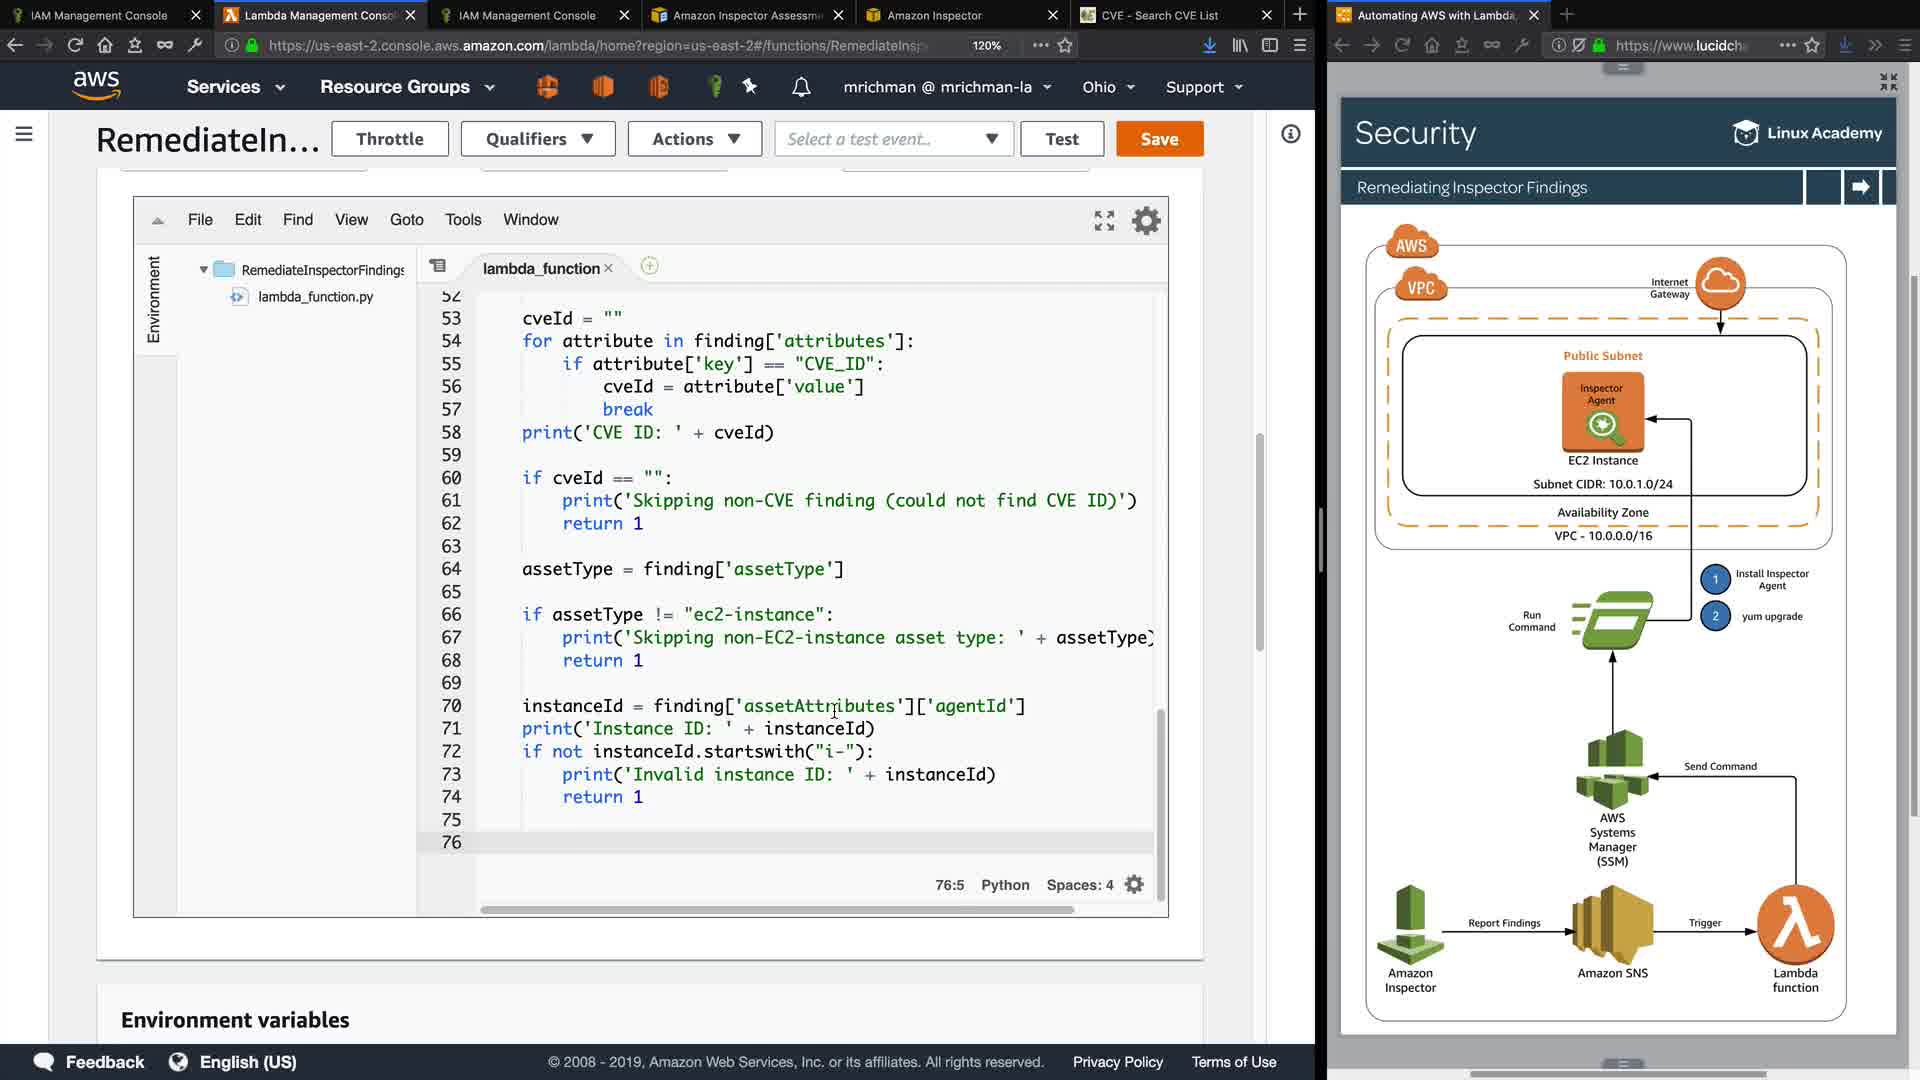Screen dimensions: 1920x1080
Task: Open the AWS left navigation hamburger menu
Action: pyautogui.click(x=24, y=134)
